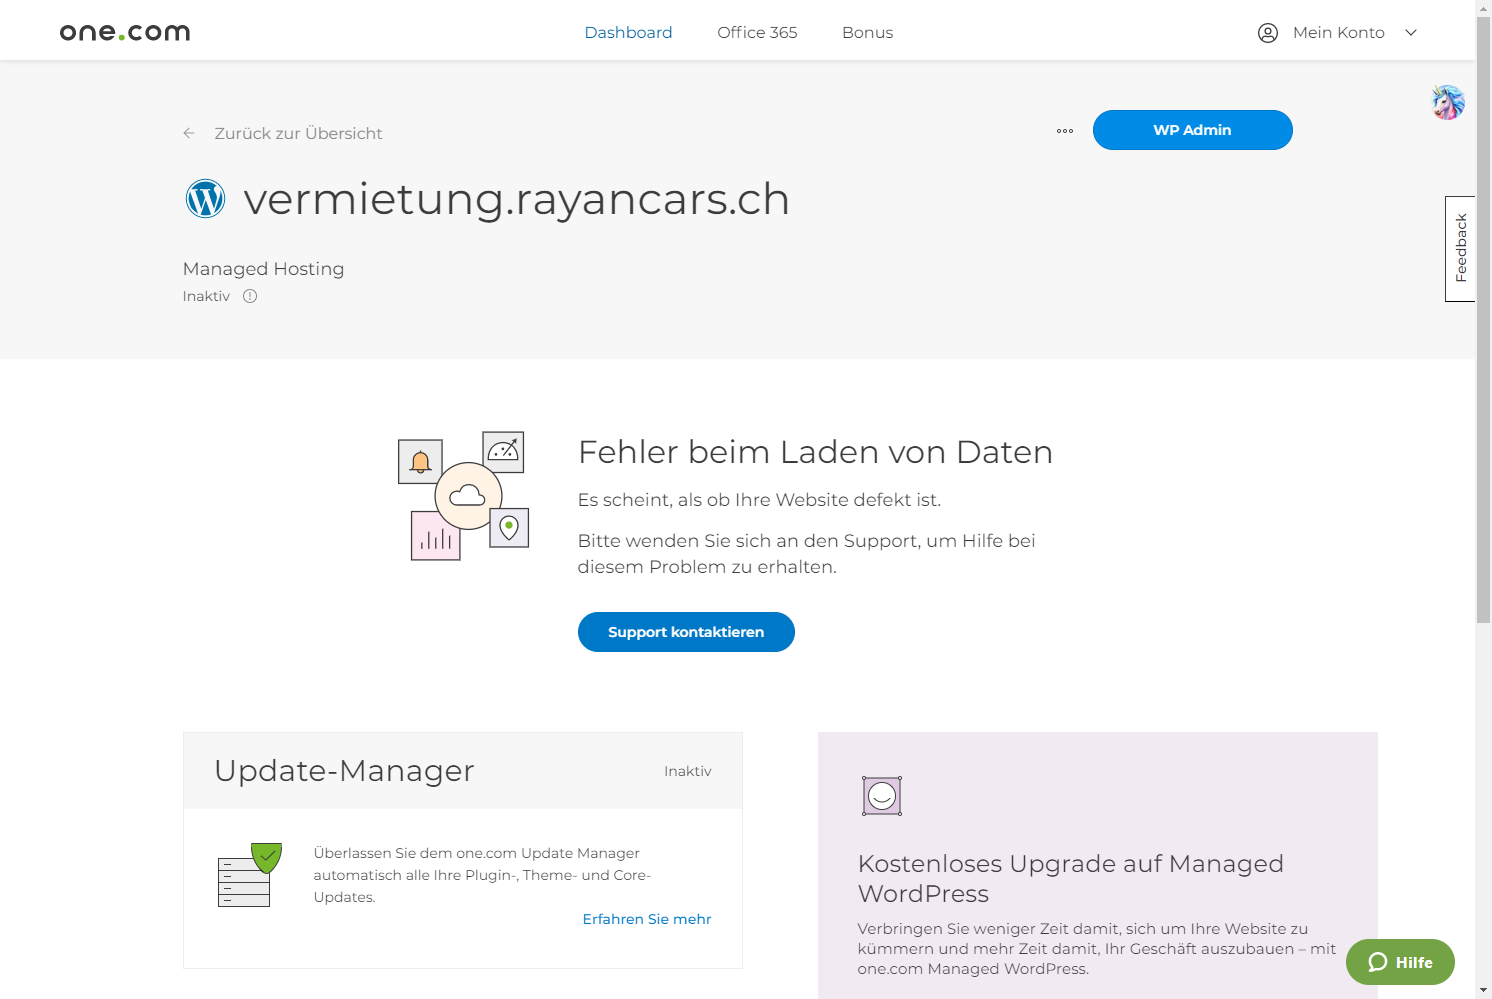Click the scrollbar down arrow
The image size is (1492, 999).
(x=1483, y=991)
